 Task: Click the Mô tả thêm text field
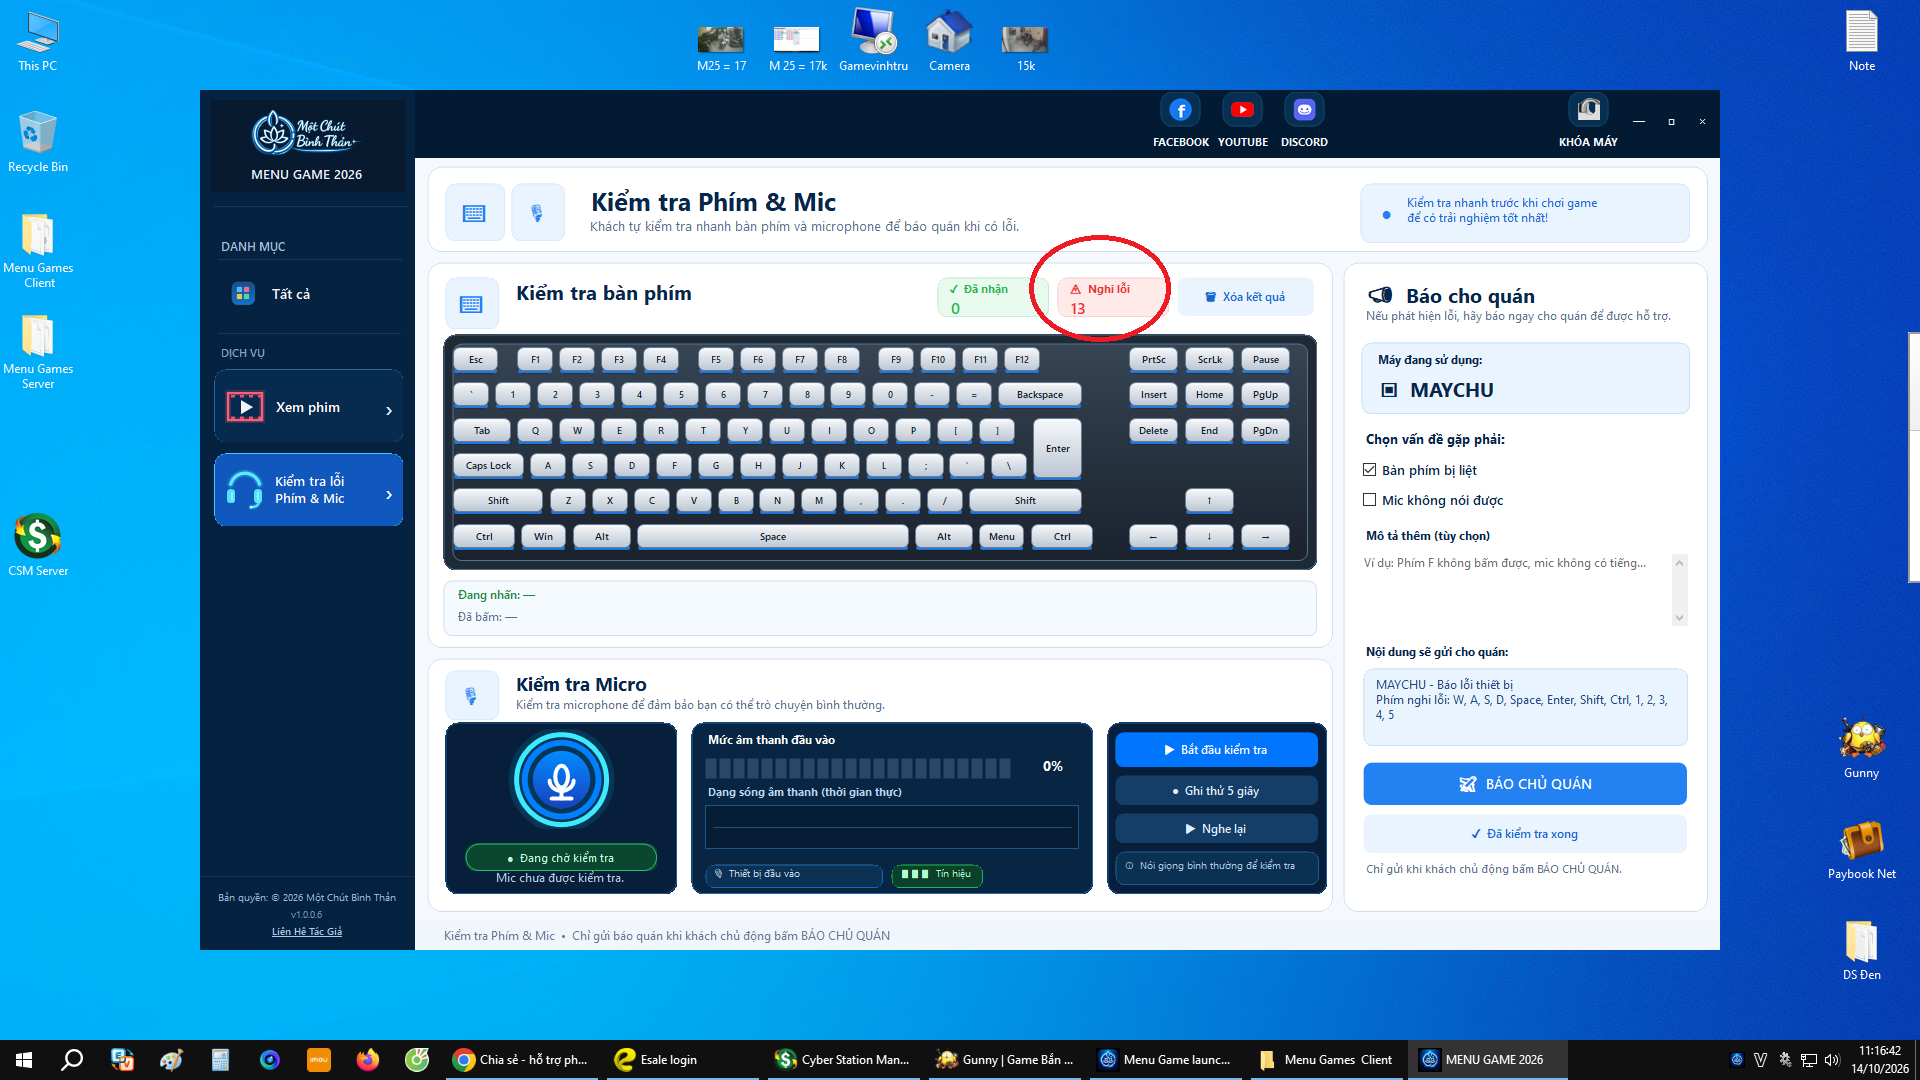[x=1516, y=590]
